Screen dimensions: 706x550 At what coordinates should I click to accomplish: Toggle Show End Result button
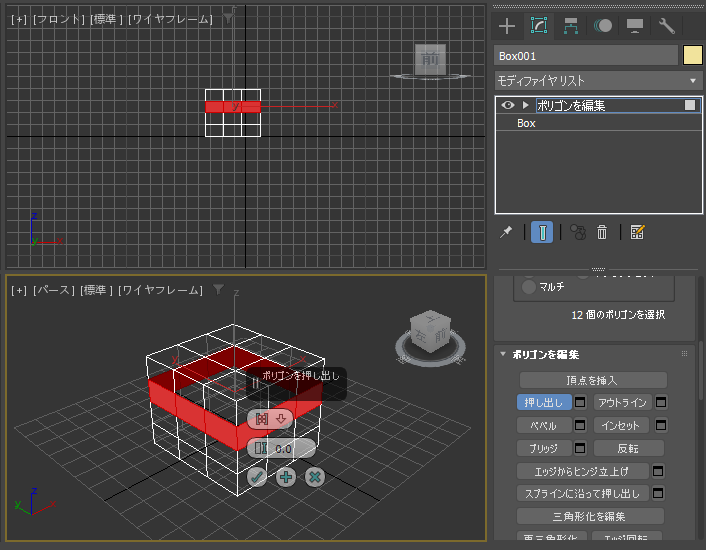click(542, 232)
